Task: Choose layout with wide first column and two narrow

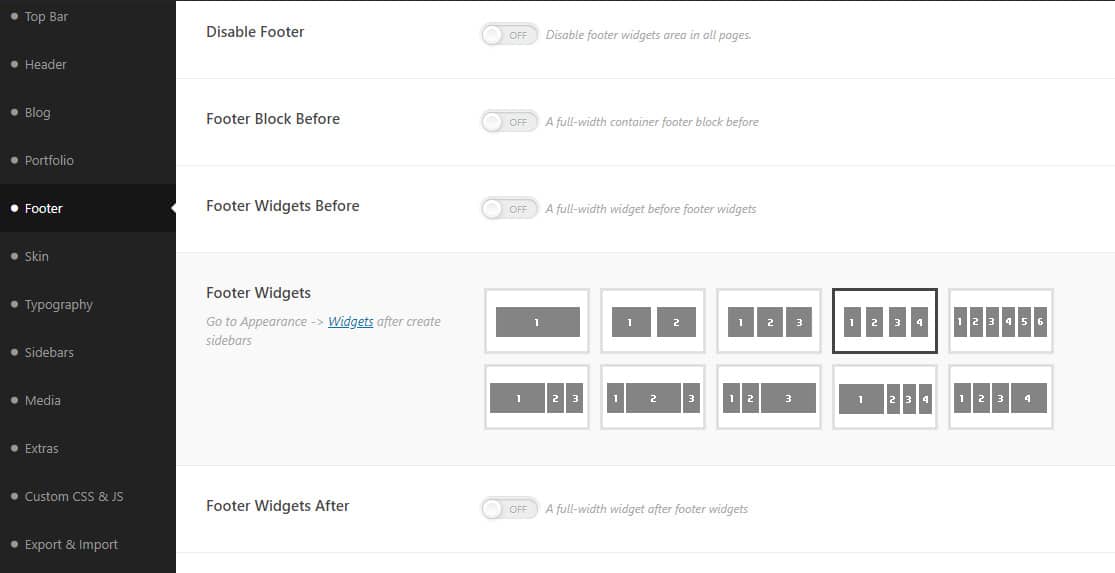Action: pos(537,397)
